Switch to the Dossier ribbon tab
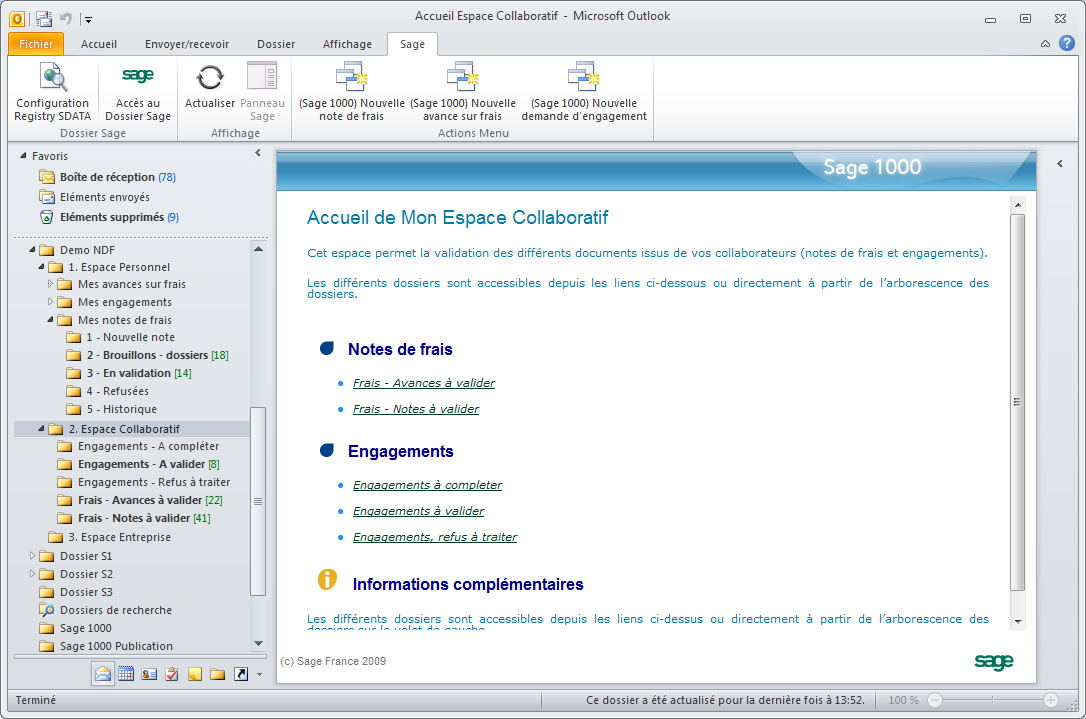The width and height of the screenshot is (1086, 719). point(276,44)
